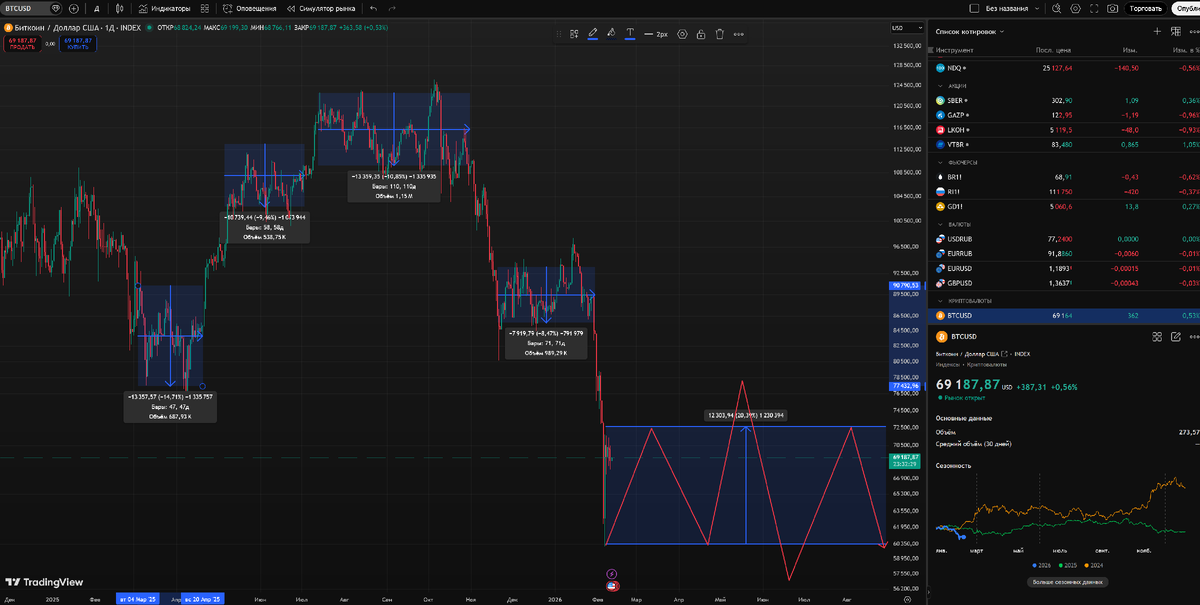Delete drawing with trash icon
This screenshot has height=605, width=1200.
[x=719, y=33]
